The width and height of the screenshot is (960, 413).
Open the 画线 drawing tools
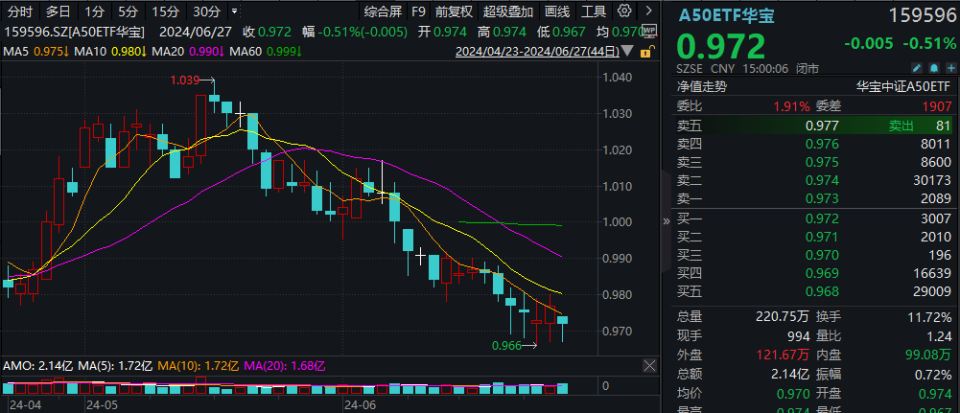coord(557,11)
